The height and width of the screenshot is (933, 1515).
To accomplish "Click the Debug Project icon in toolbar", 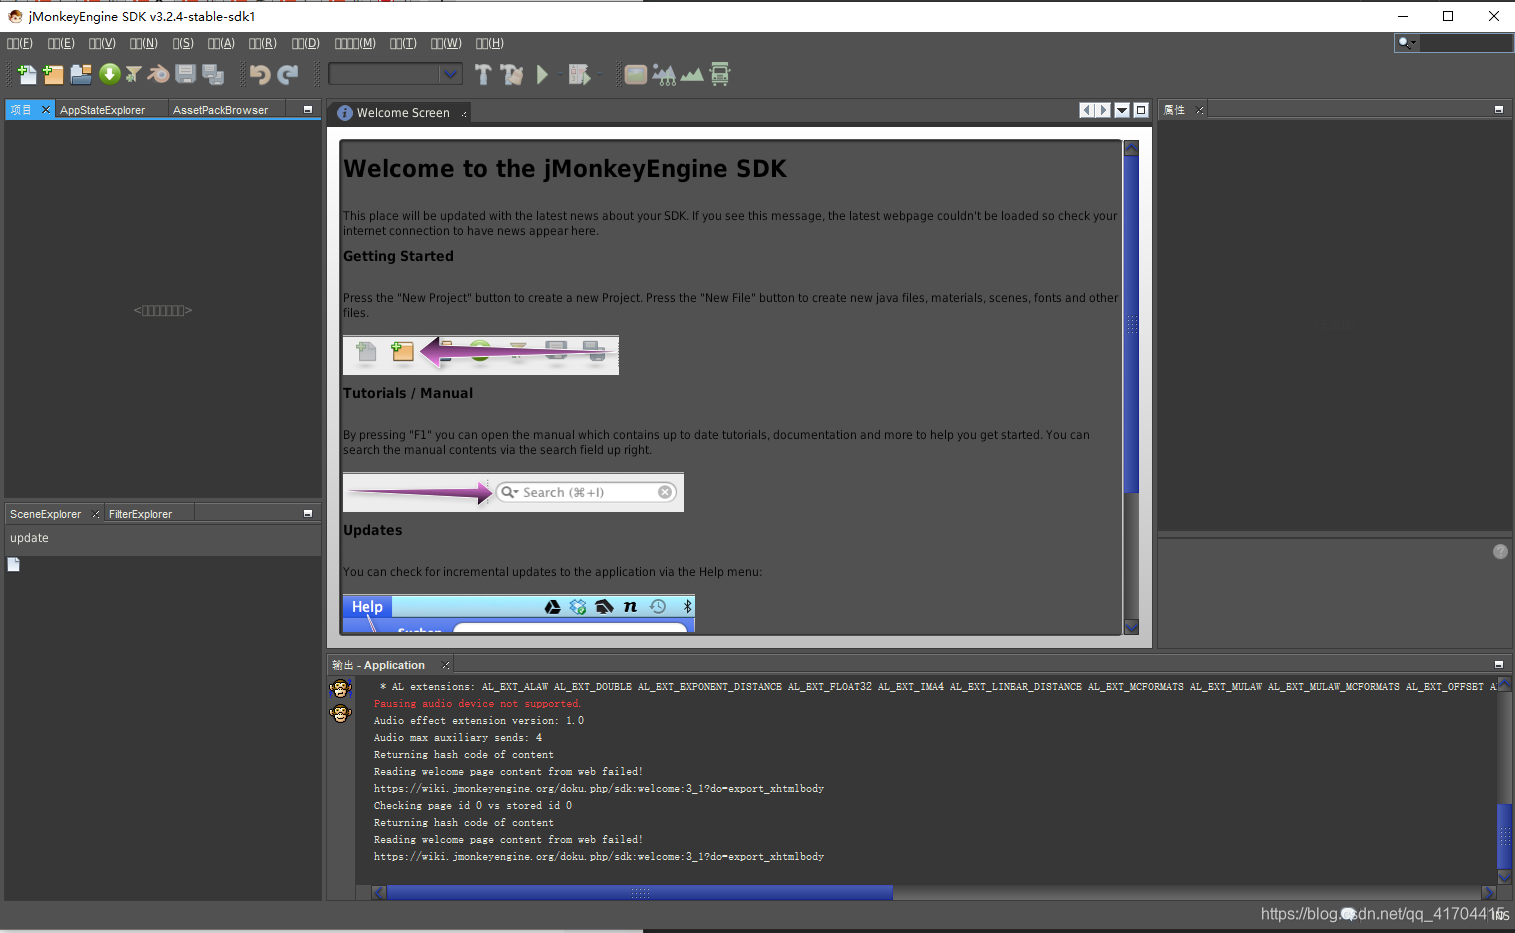I will pos(579,74).
